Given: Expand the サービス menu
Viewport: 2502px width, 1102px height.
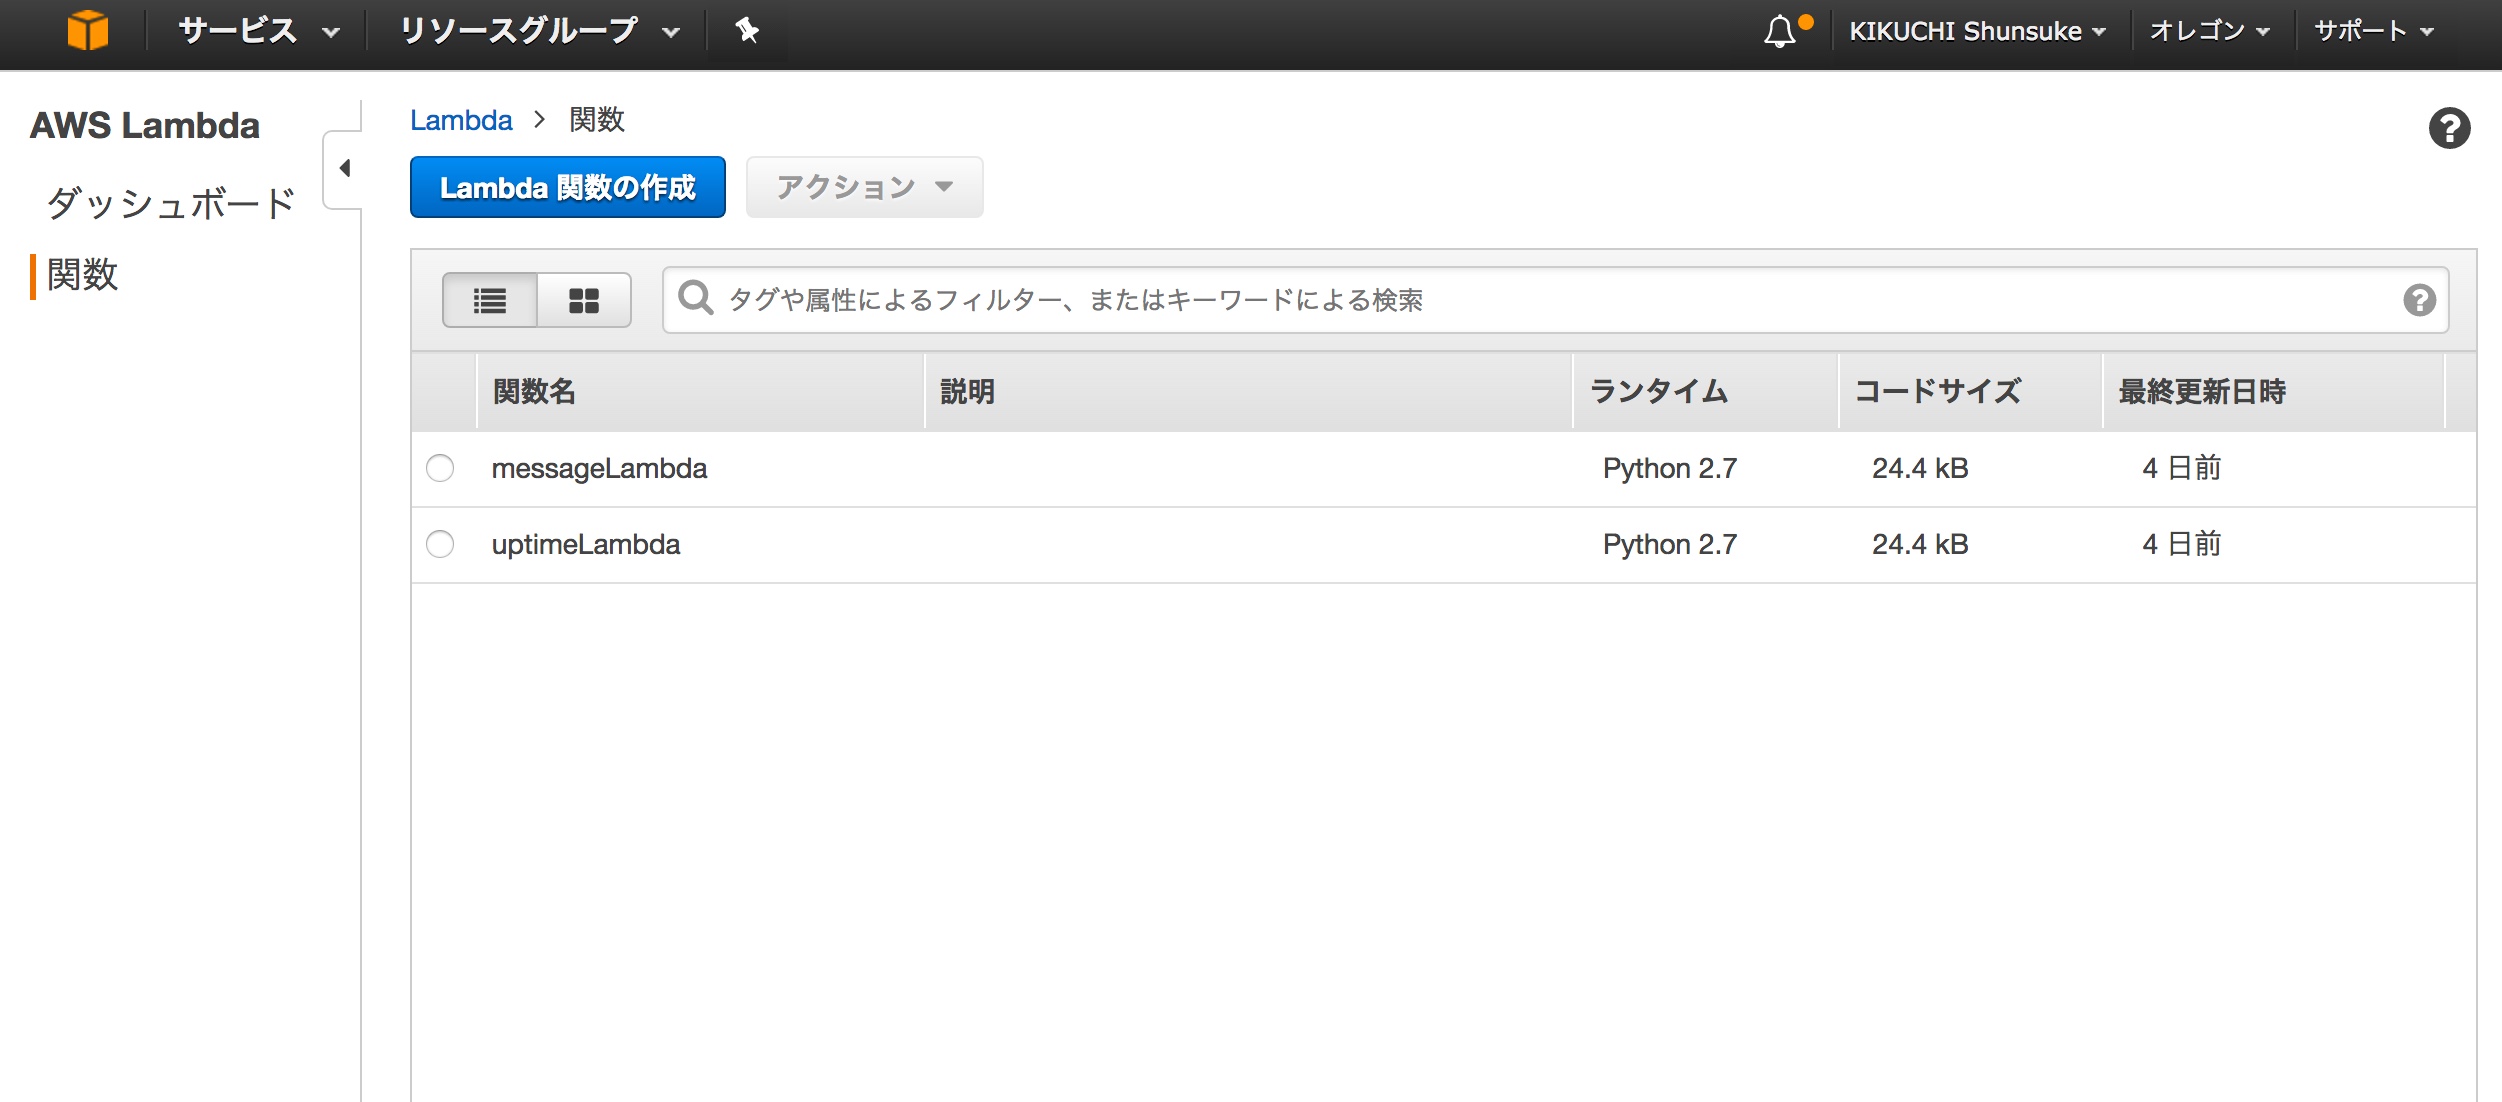Looking at the screenshot, I should click(259, 31).
